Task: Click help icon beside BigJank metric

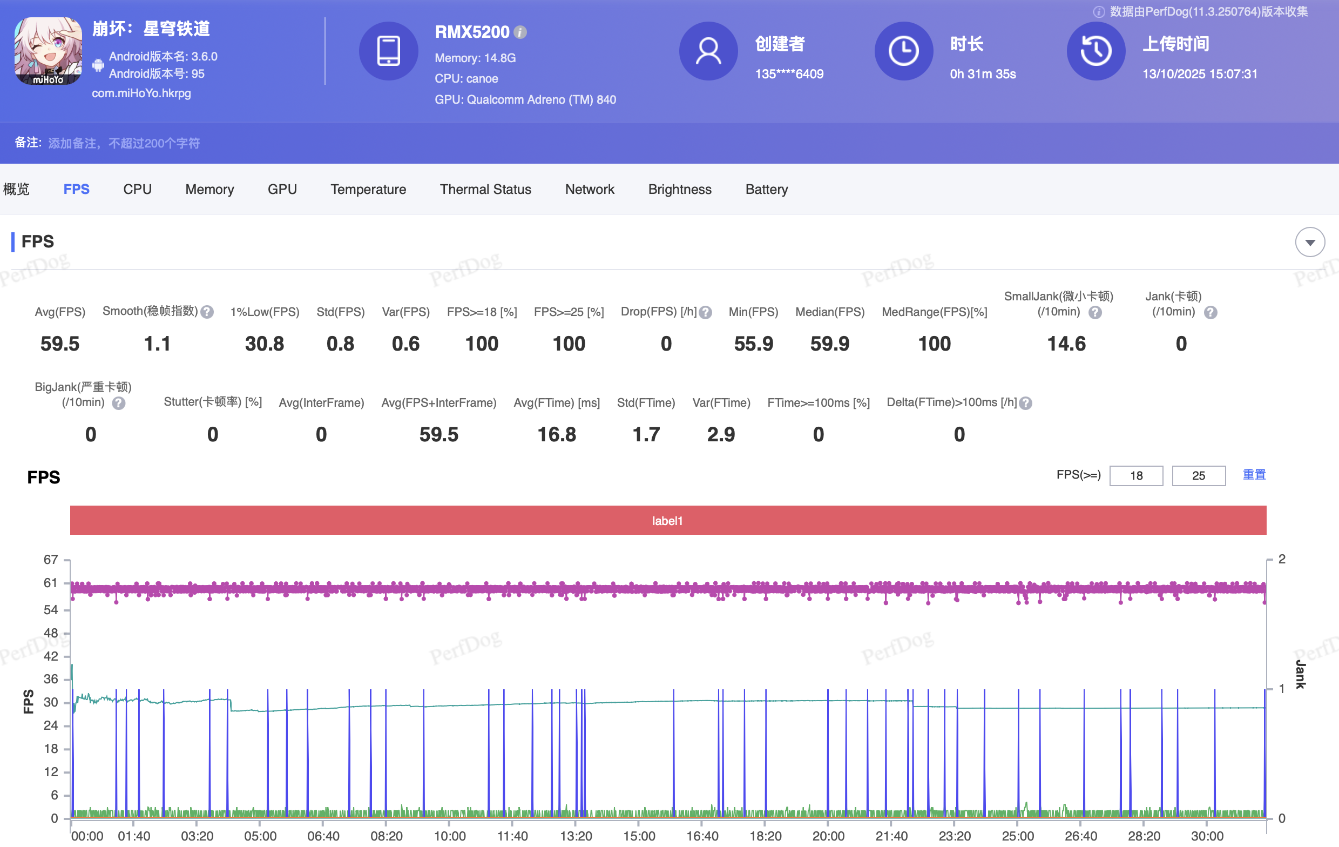Action: coord(119,403)
